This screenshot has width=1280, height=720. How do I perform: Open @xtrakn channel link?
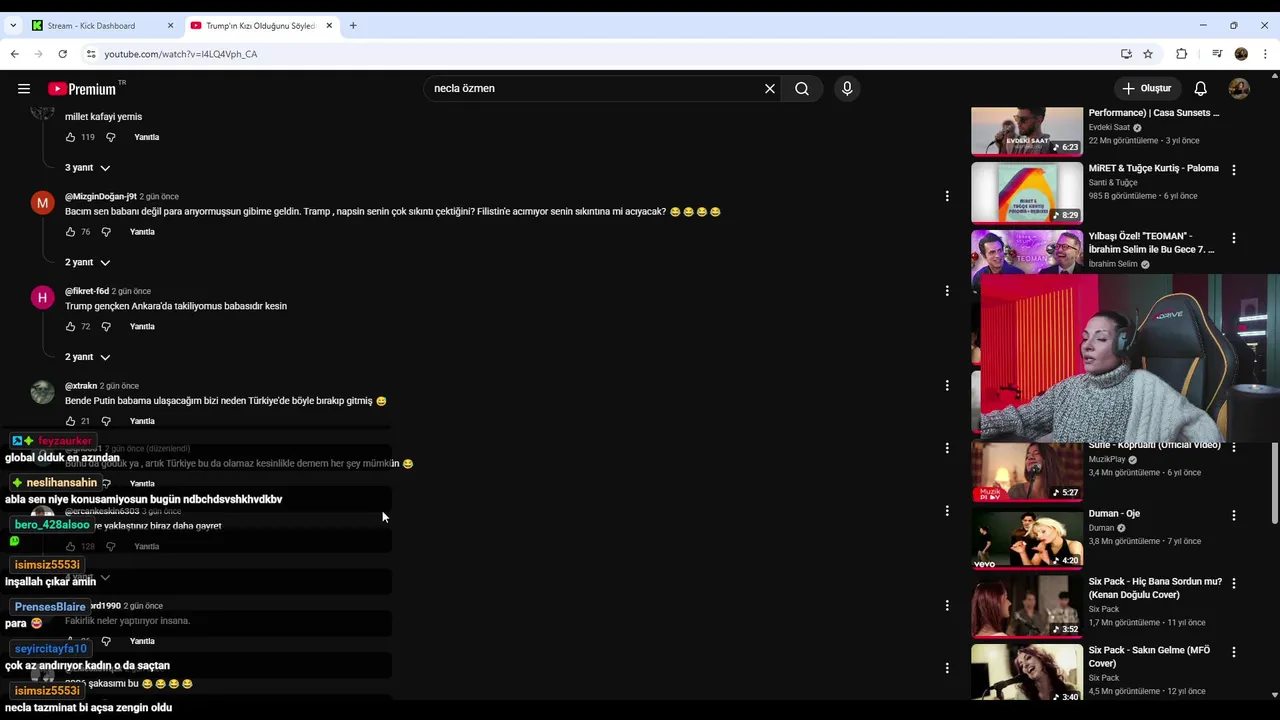tap(81, 386)
